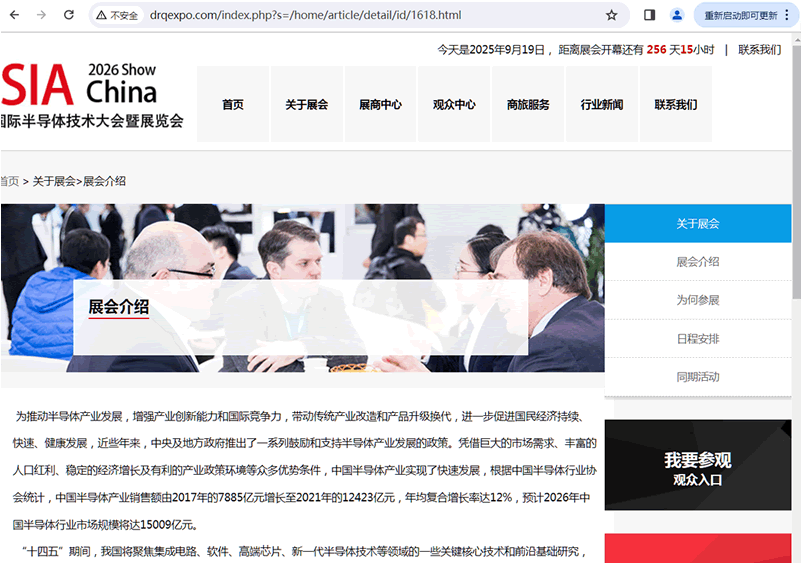
Task: Select 为何参展 in the sidebar
Action: pyautogui.click(x=697, y=300)
